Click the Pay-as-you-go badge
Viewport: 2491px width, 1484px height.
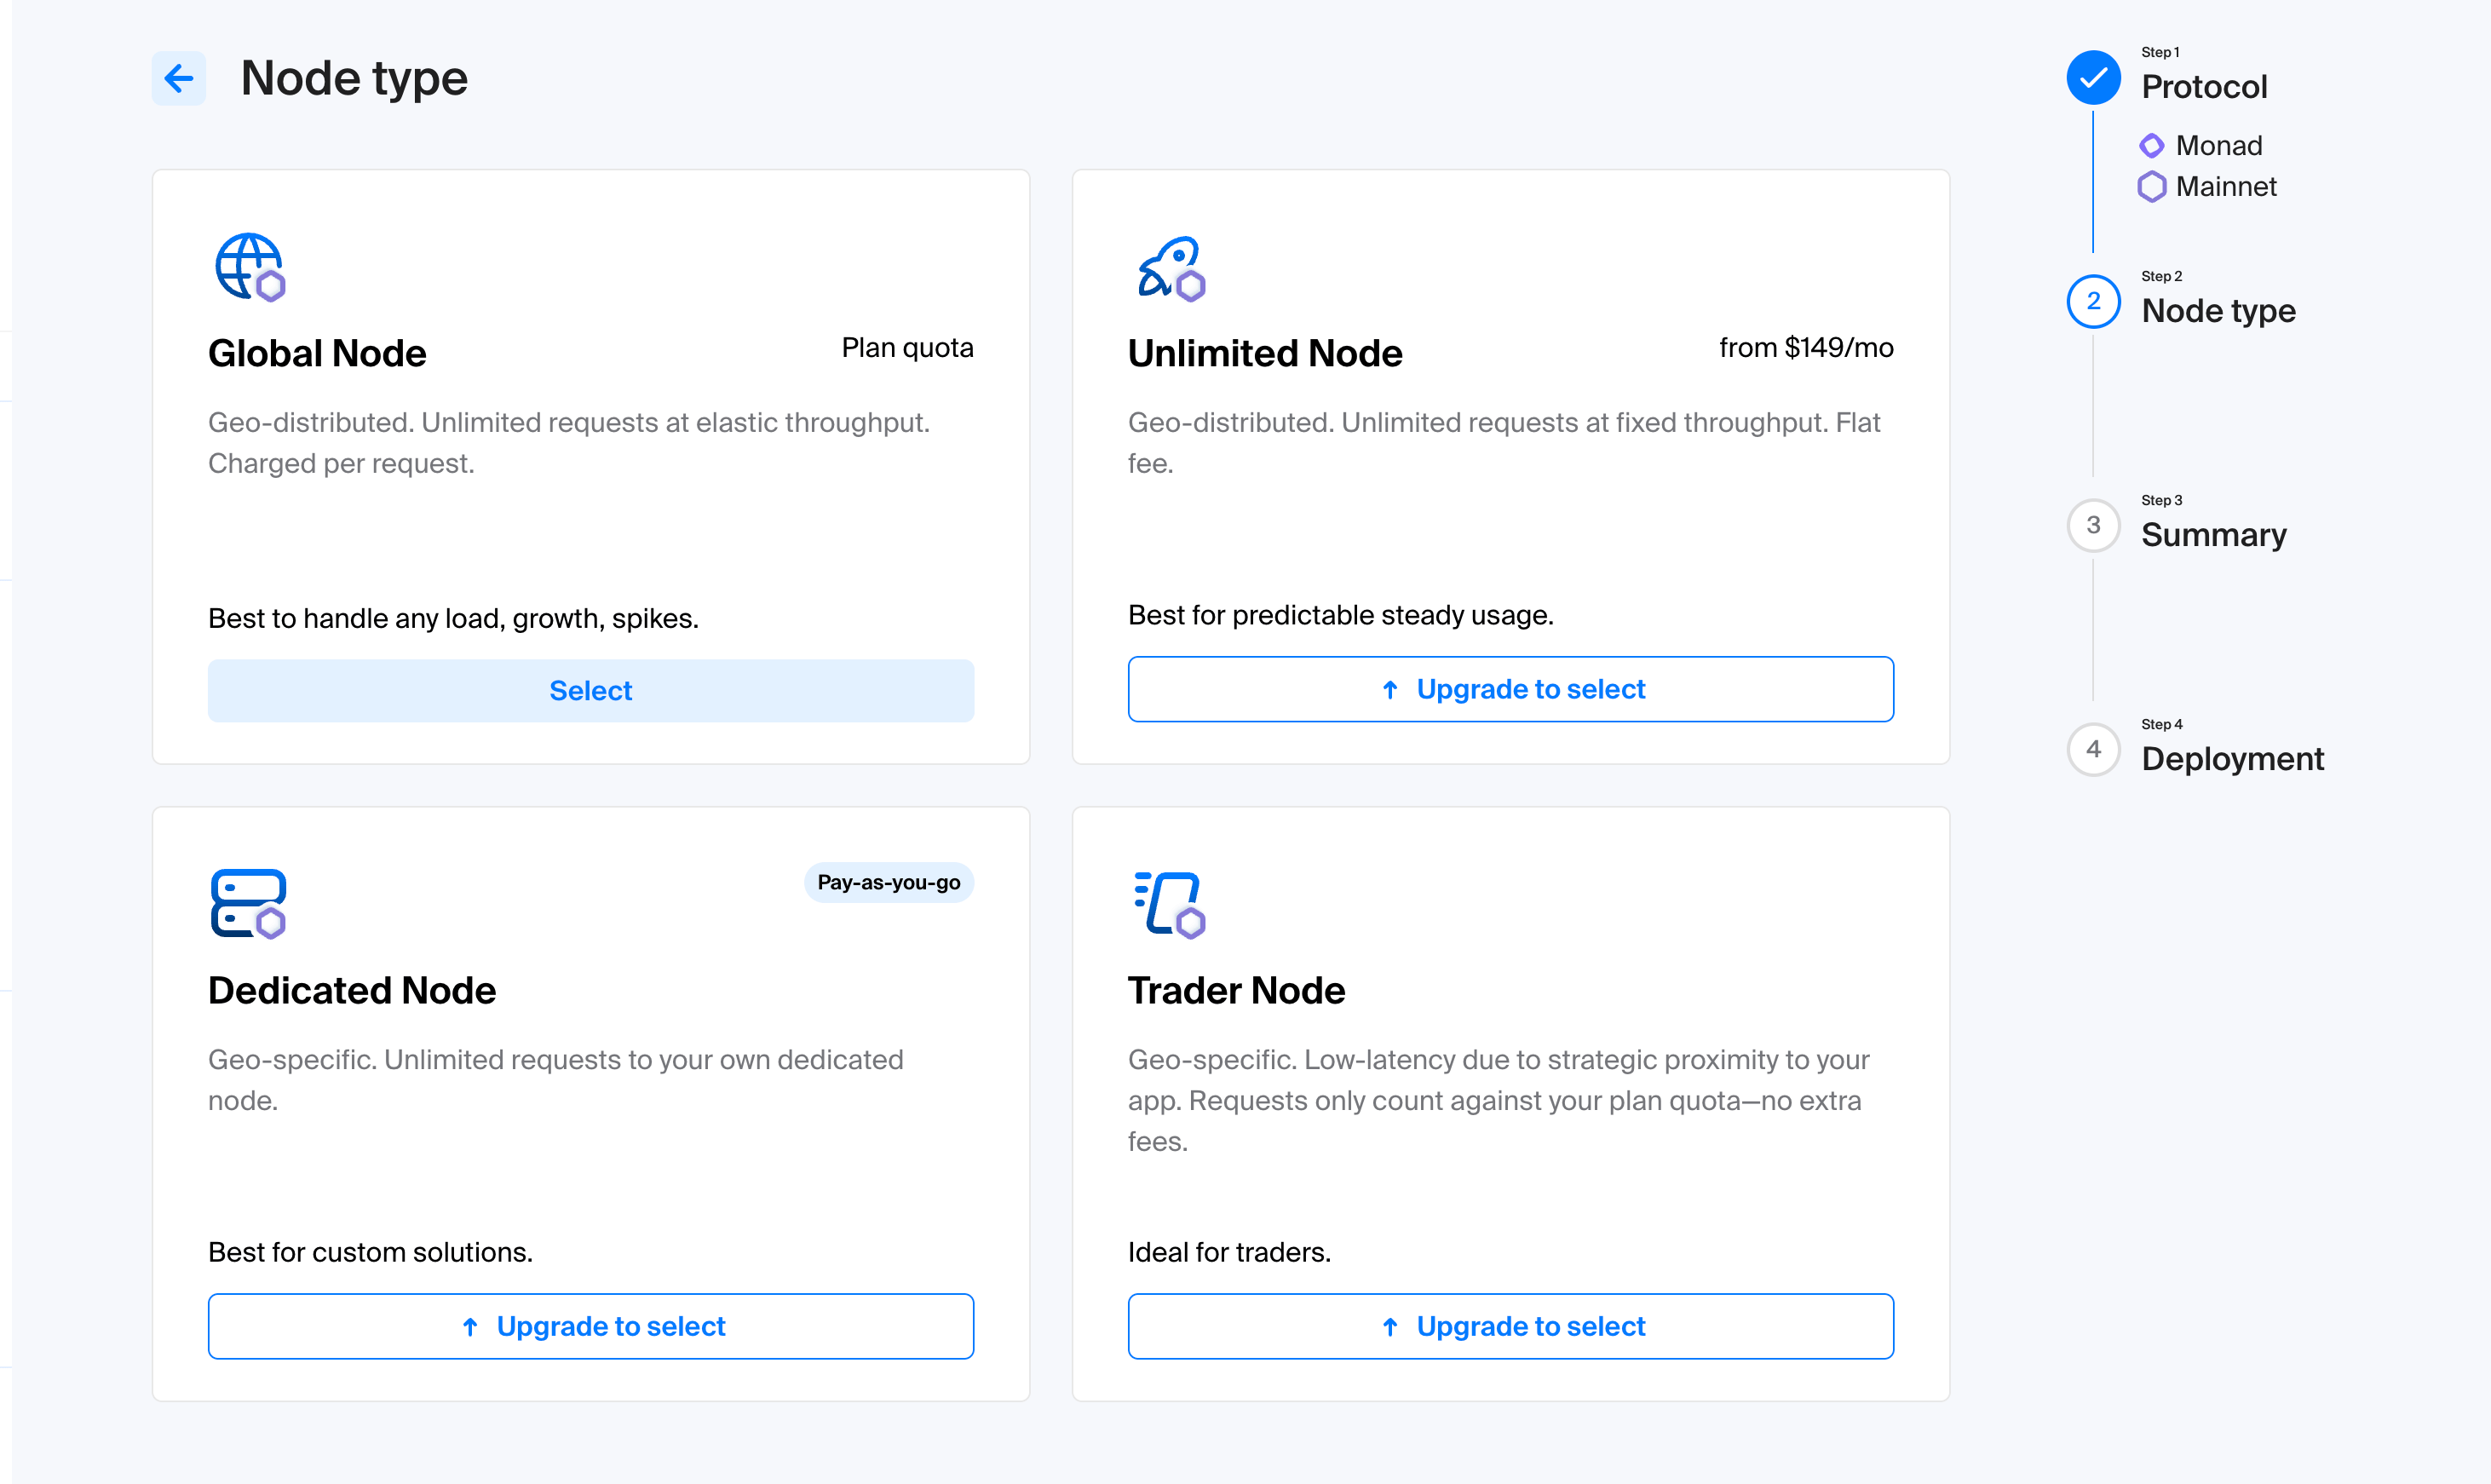tap(888, 882)
